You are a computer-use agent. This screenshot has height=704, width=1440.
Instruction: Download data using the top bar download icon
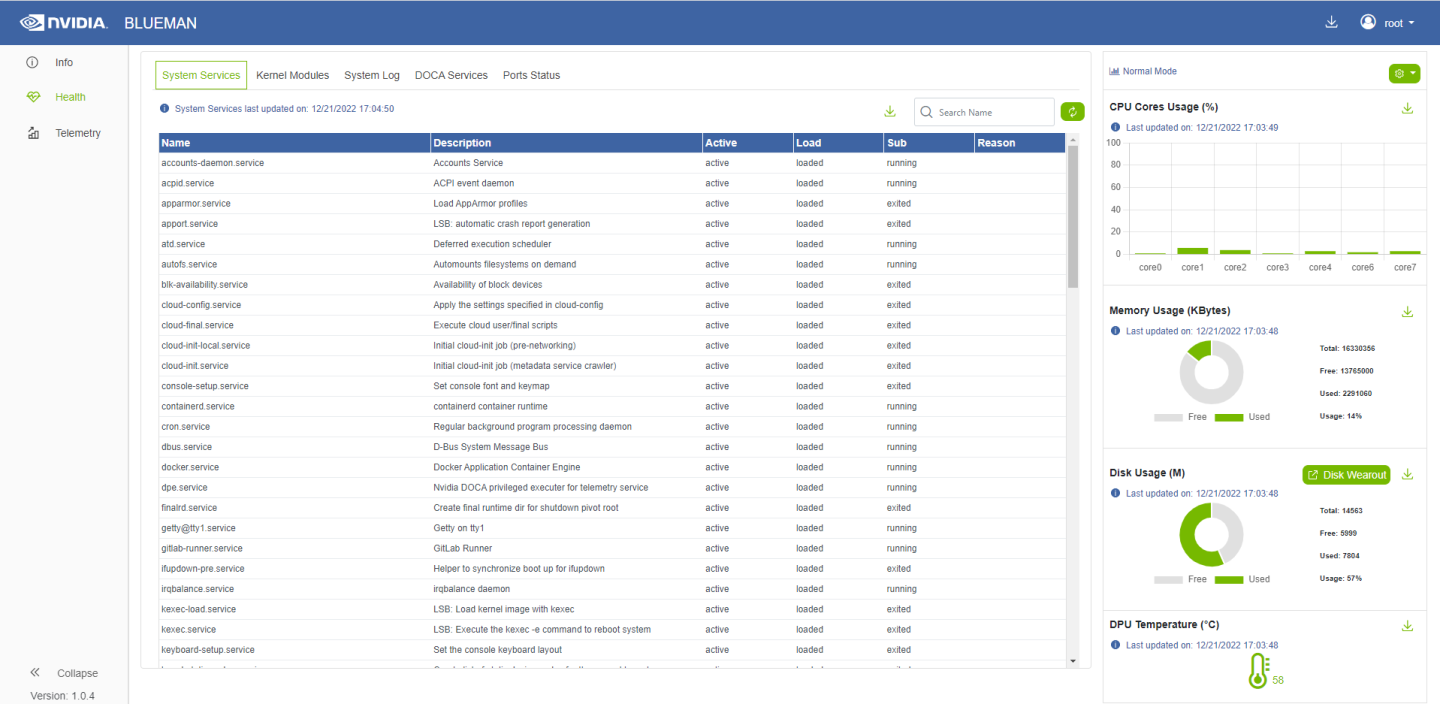tap(1331, 20)
